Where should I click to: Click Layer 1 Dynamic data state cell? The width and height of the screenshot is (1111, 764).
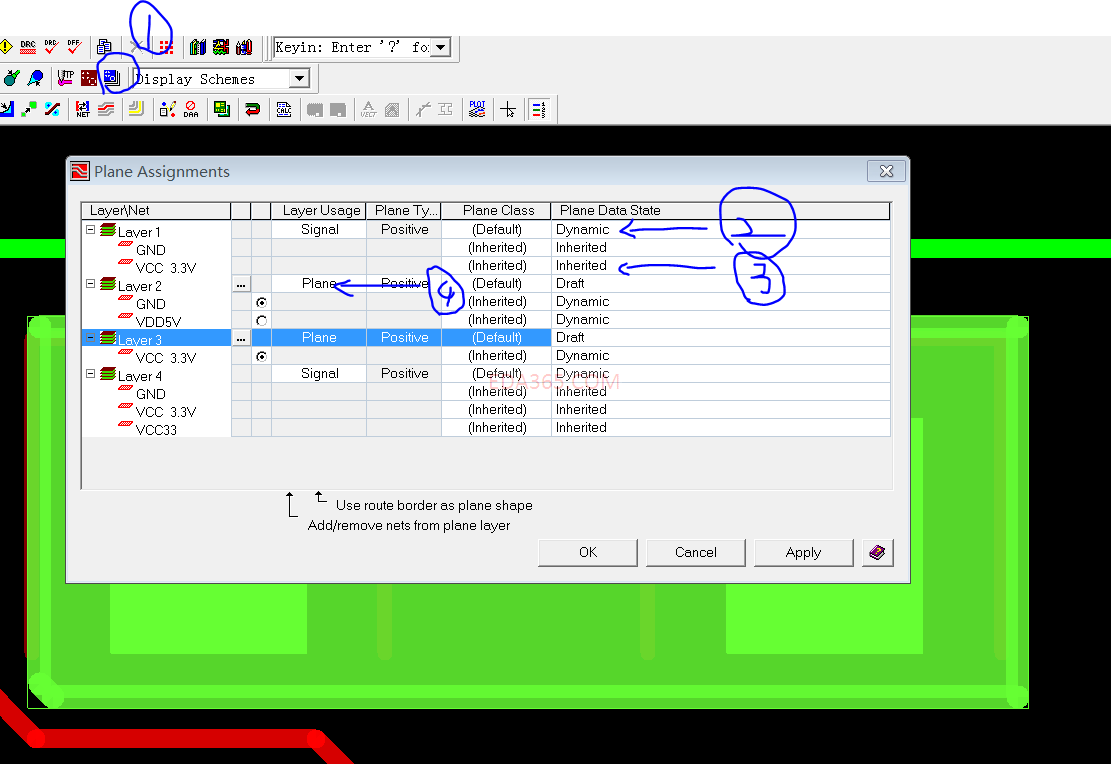[x=721, y=230]
